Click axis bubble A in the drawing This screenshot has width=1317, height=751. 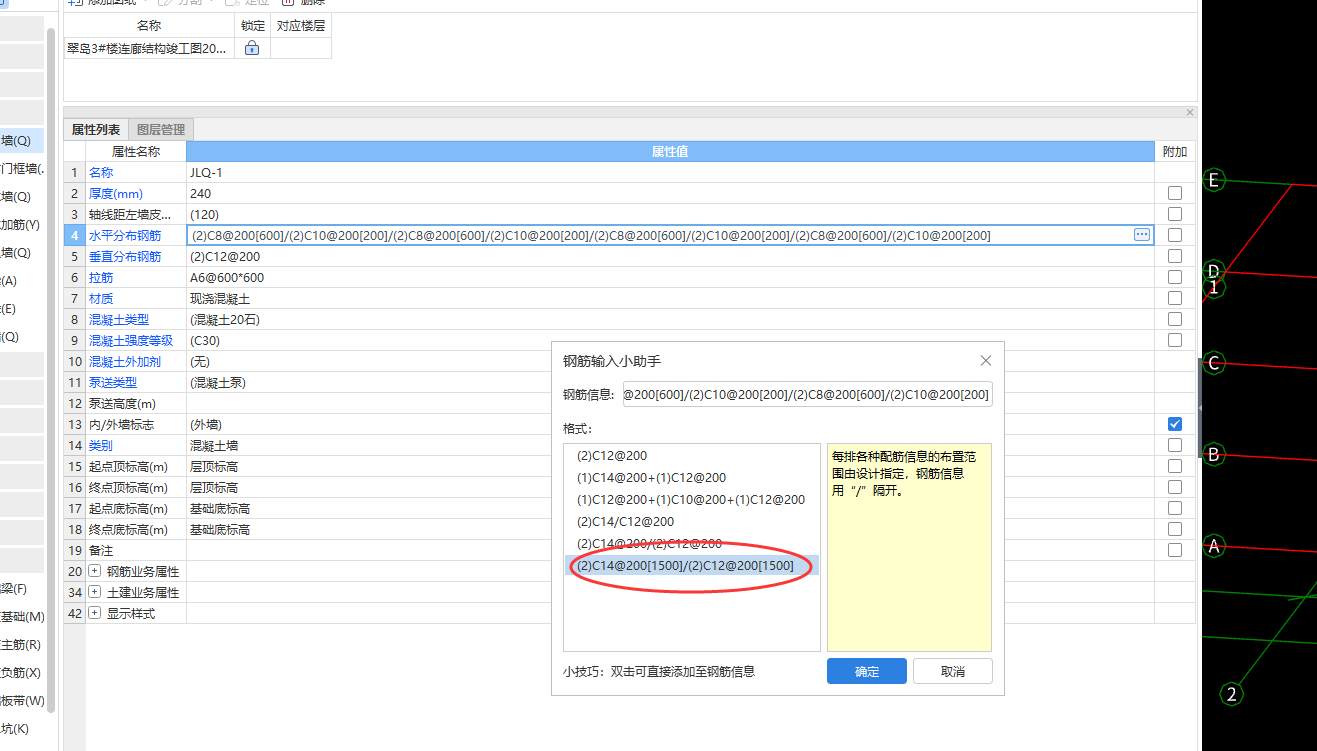[1214, 546]
